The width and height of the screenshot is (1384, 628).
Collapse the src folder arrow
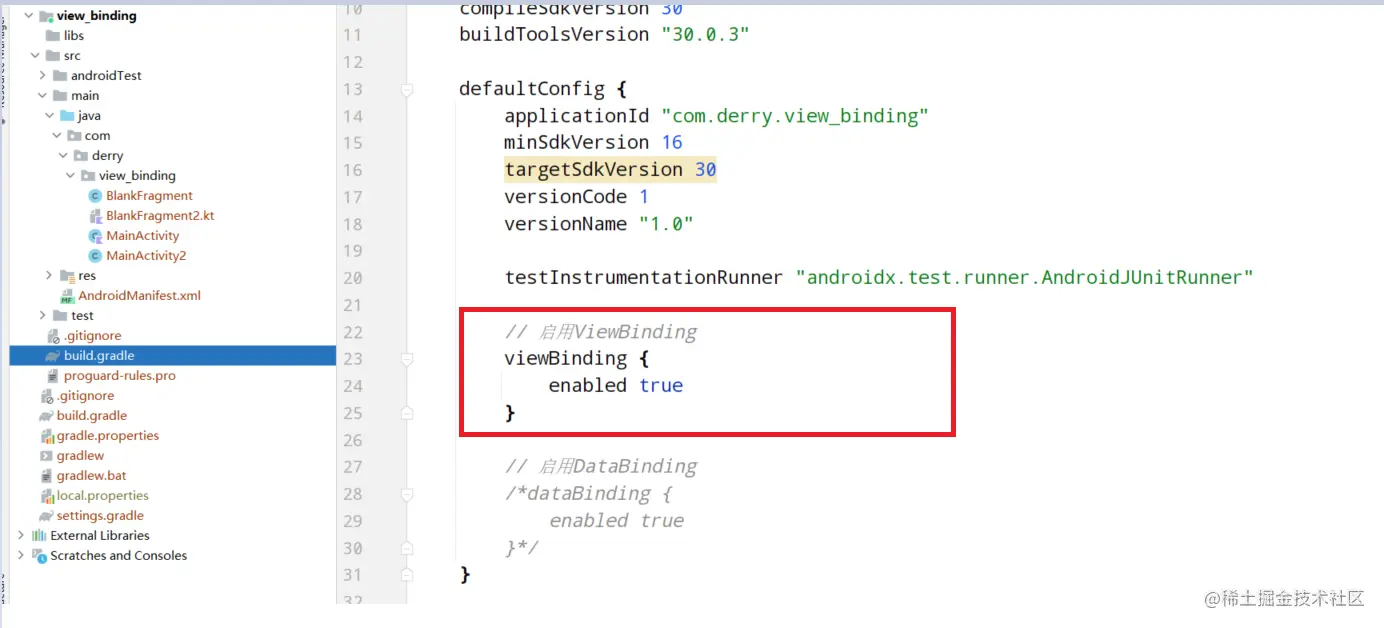tap(35, 56)
